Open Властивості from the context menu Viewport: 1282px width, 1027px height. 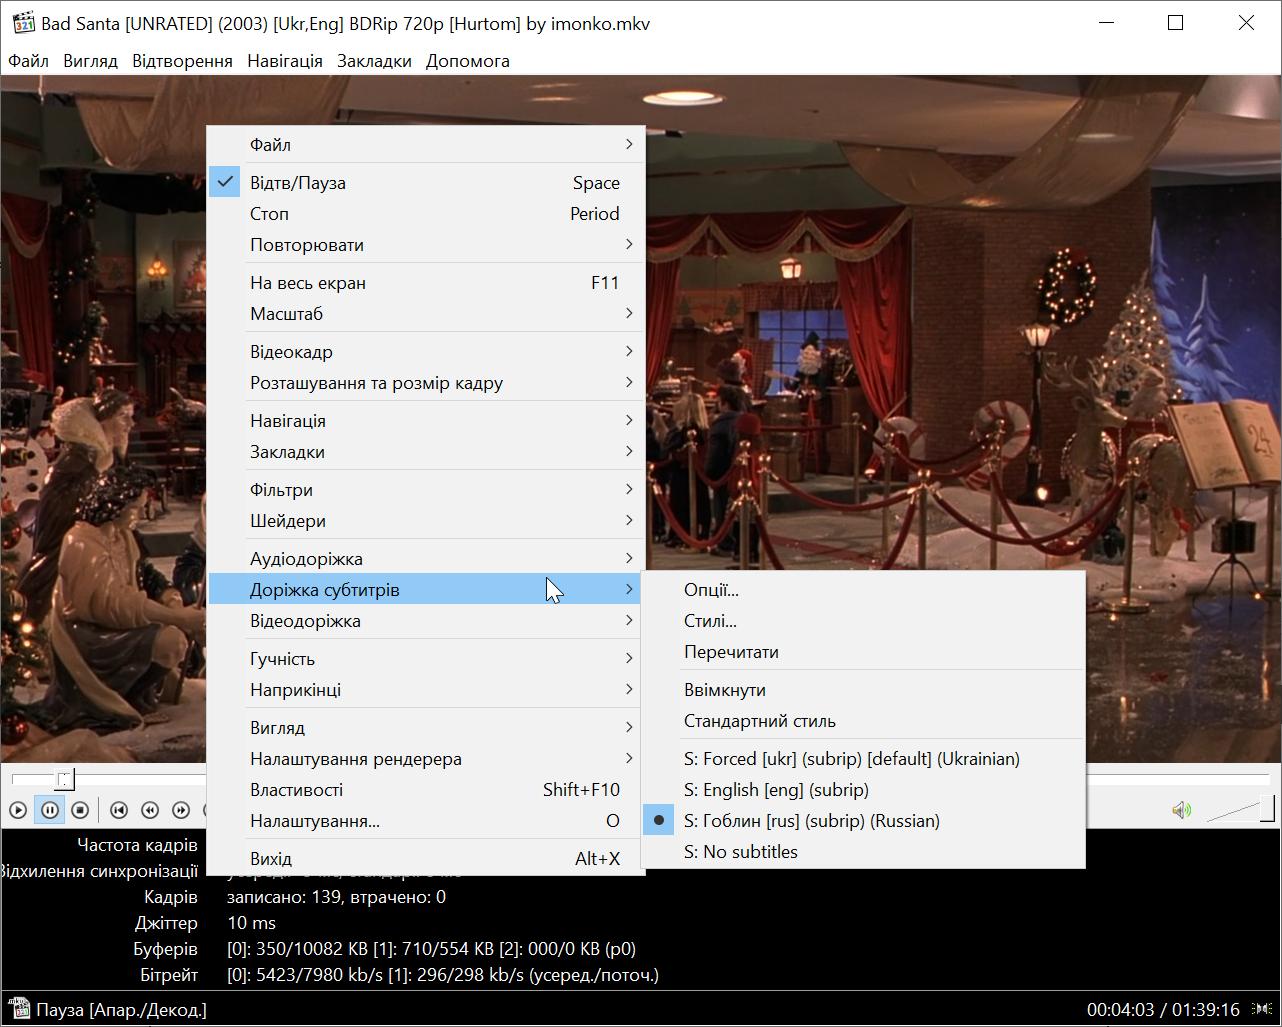pos(426,790)
